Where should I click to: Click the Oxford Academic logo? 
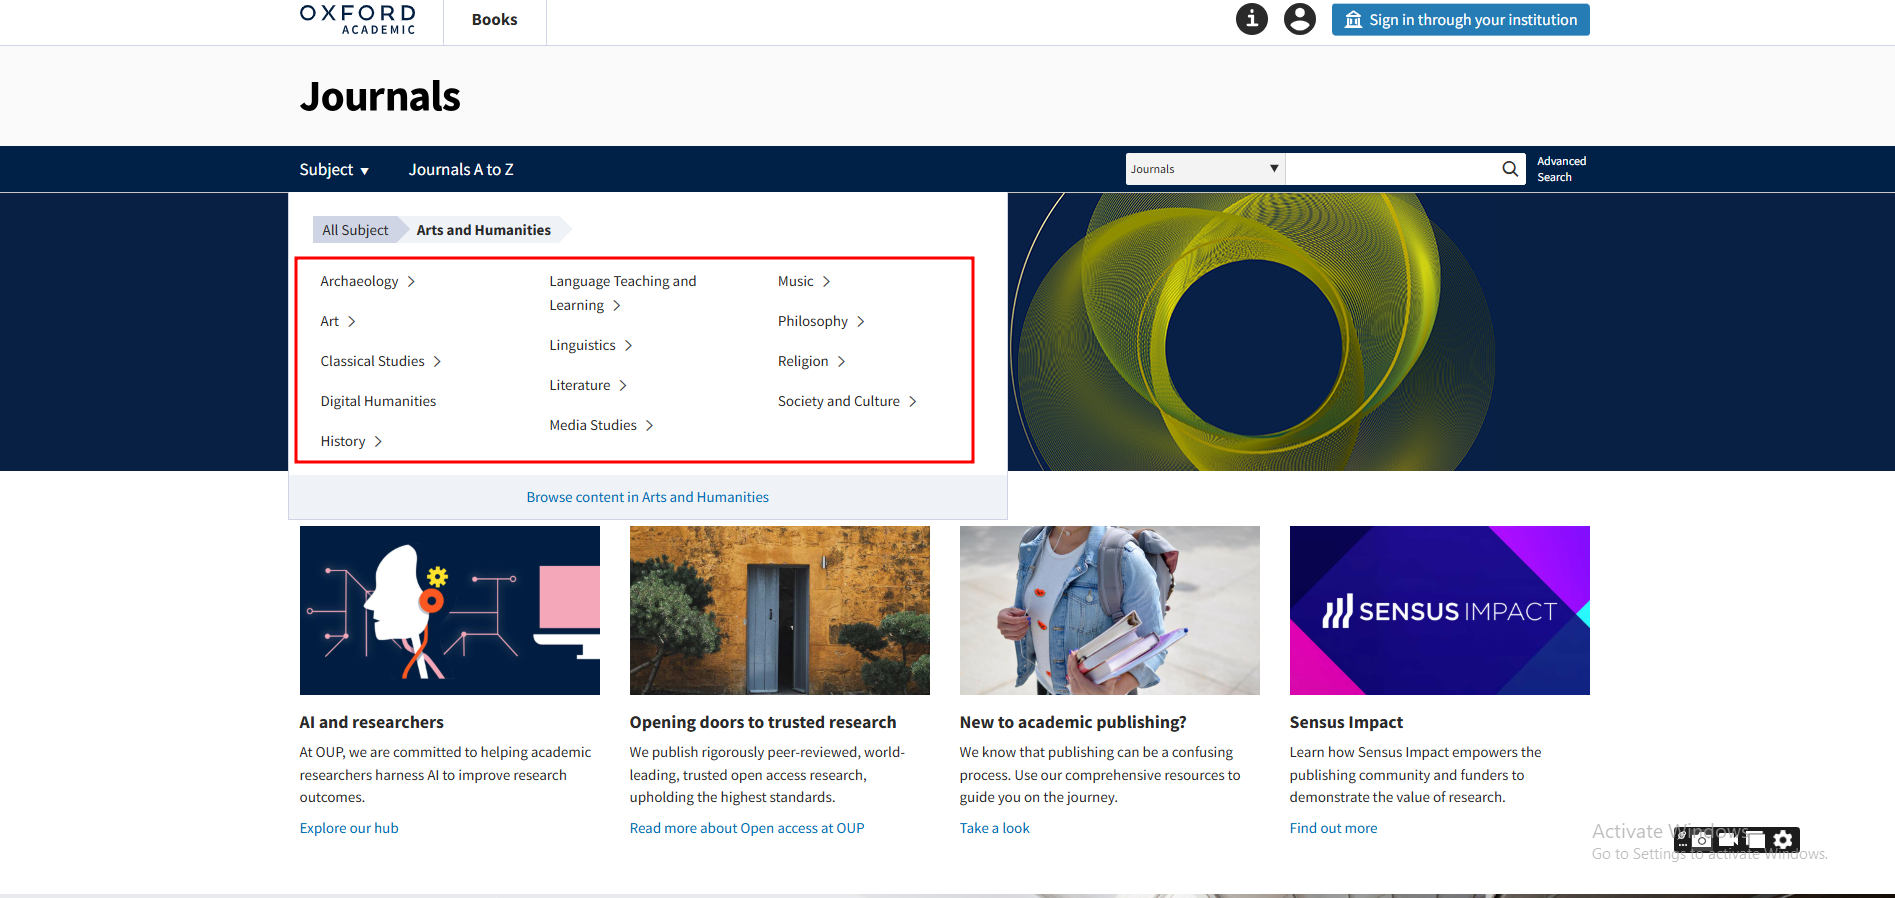(x=357, y=19)
